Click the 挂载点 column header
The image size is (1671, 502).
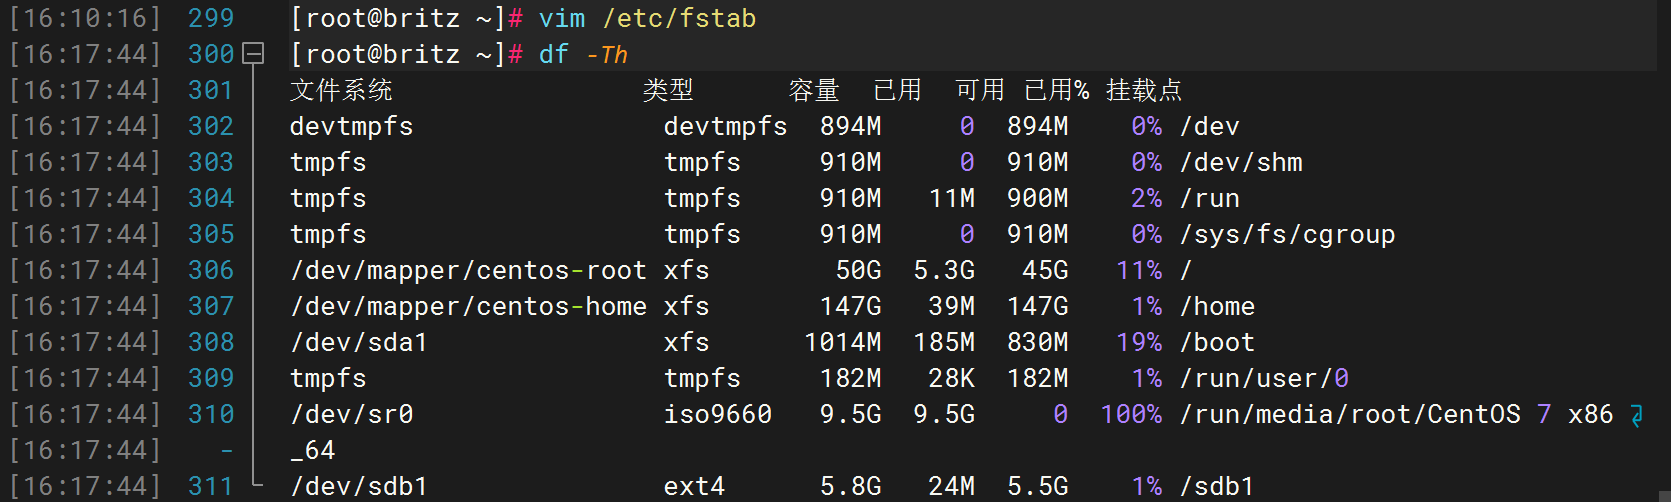[1144, 90]
